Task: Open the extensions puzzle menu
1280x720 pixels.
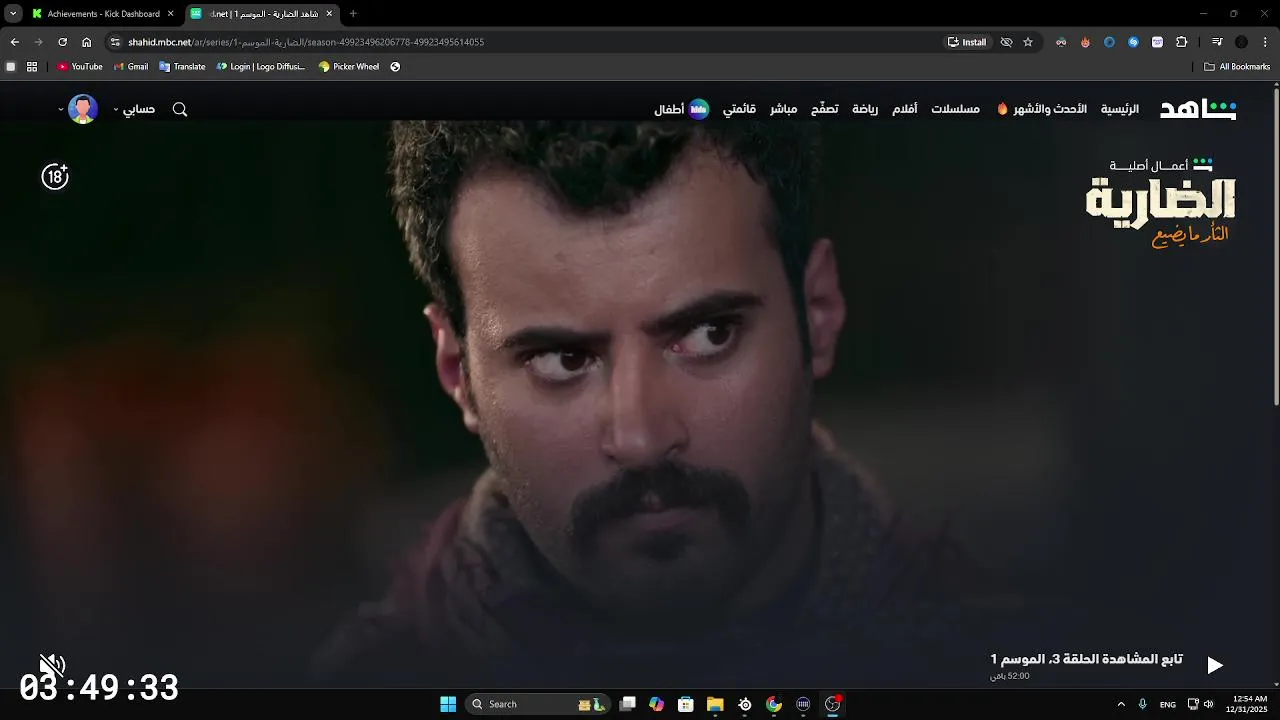Action: pos(1182,42)
